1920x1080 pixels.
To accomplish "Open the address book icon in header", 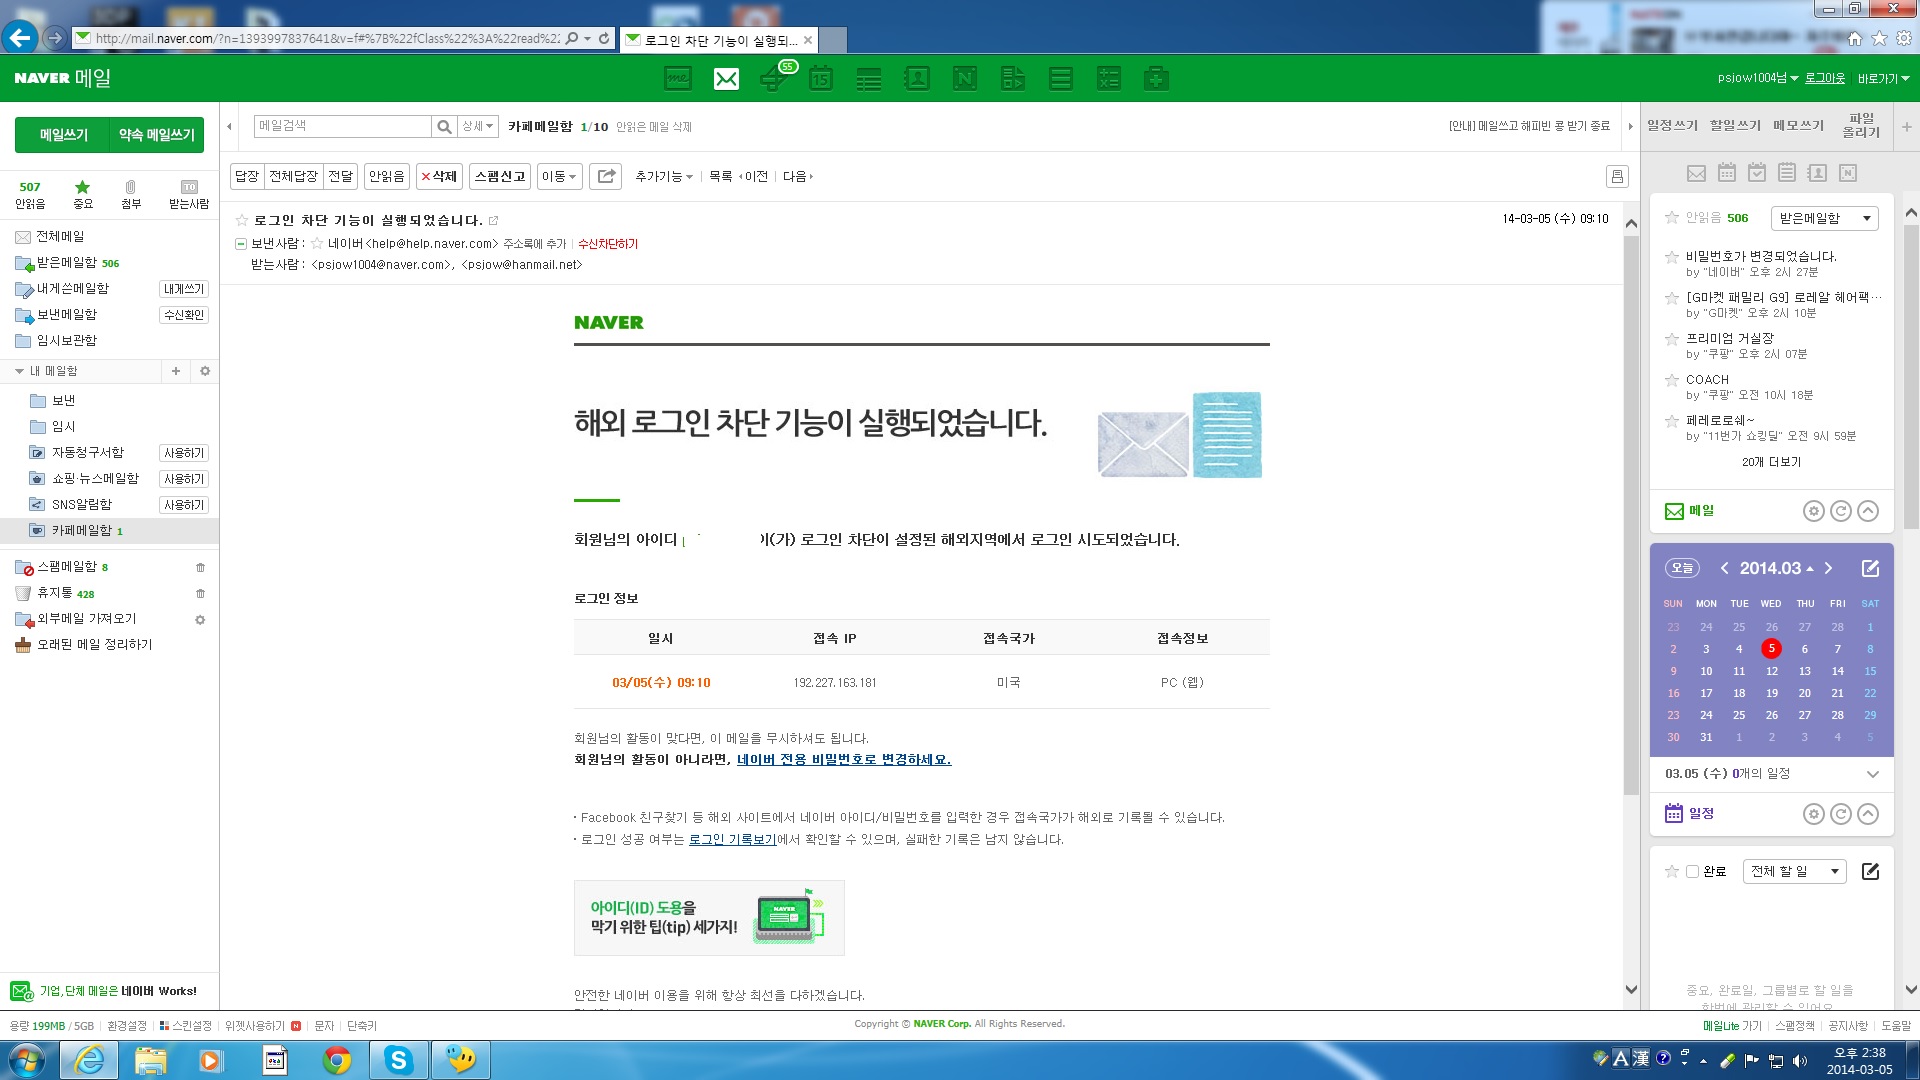I will (x=917, y=78).
